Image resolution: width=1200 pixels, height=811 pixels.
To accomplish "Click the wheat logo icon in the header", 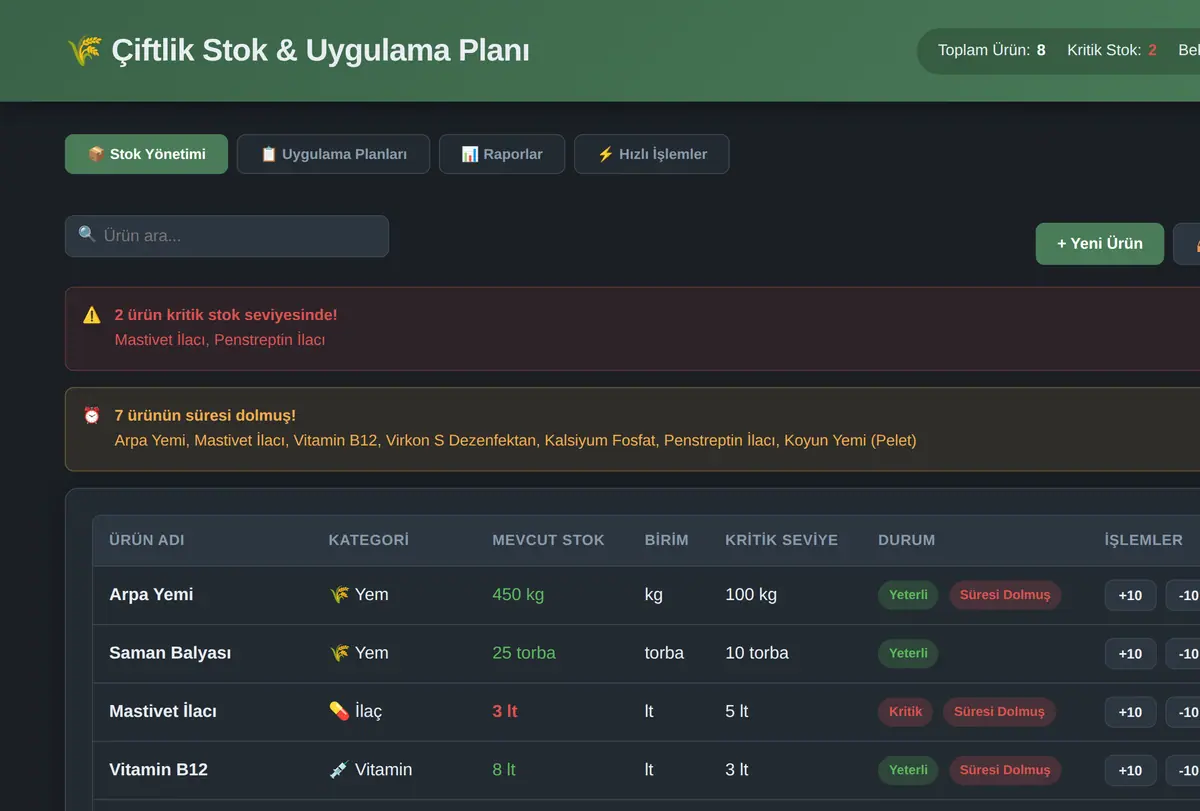I will [x=84, y=50].
